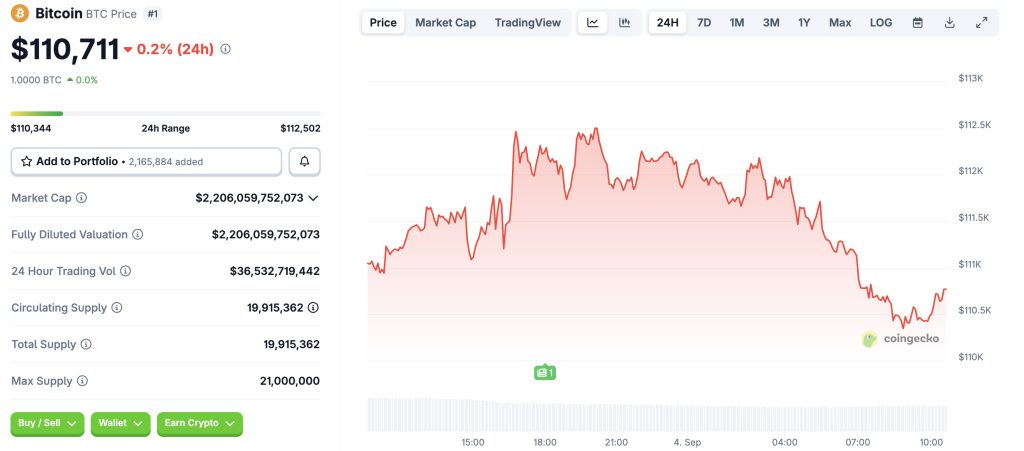Image resolution: width=1024 pixels, height=451 pixels.
Task: Switch to candlestick chart icon
Action: pyautogui.click(x=625, y=23)
